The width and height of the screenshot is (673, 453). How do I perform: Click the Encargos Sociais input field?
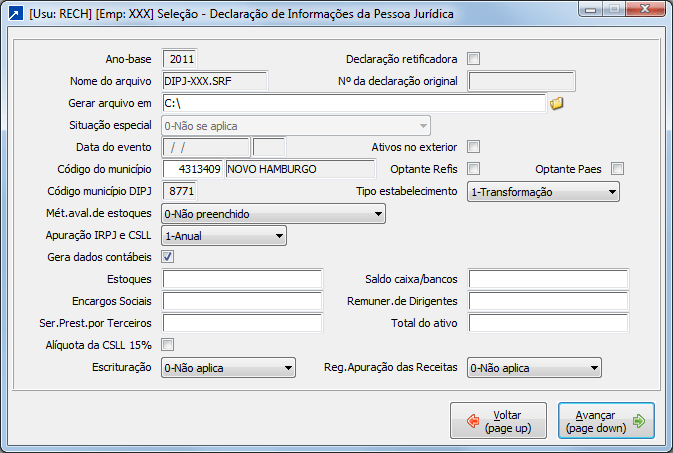(x=242, y=301)
